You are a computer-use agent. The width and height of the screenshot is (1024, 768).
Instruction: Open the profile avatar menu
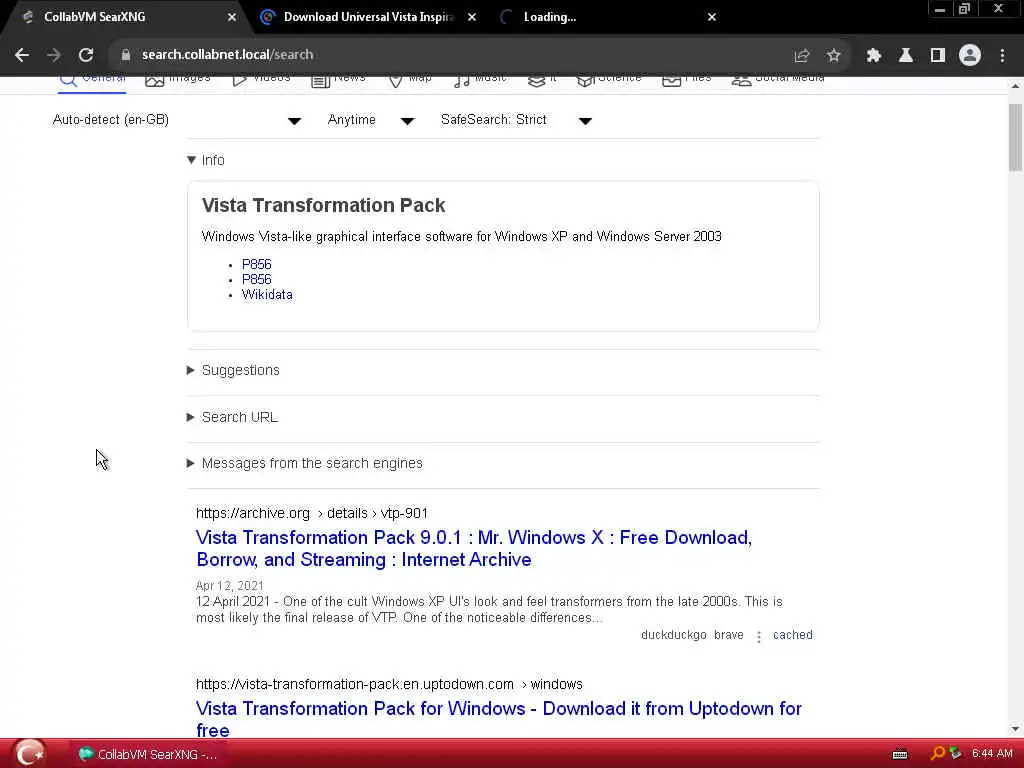coord(970,56)
